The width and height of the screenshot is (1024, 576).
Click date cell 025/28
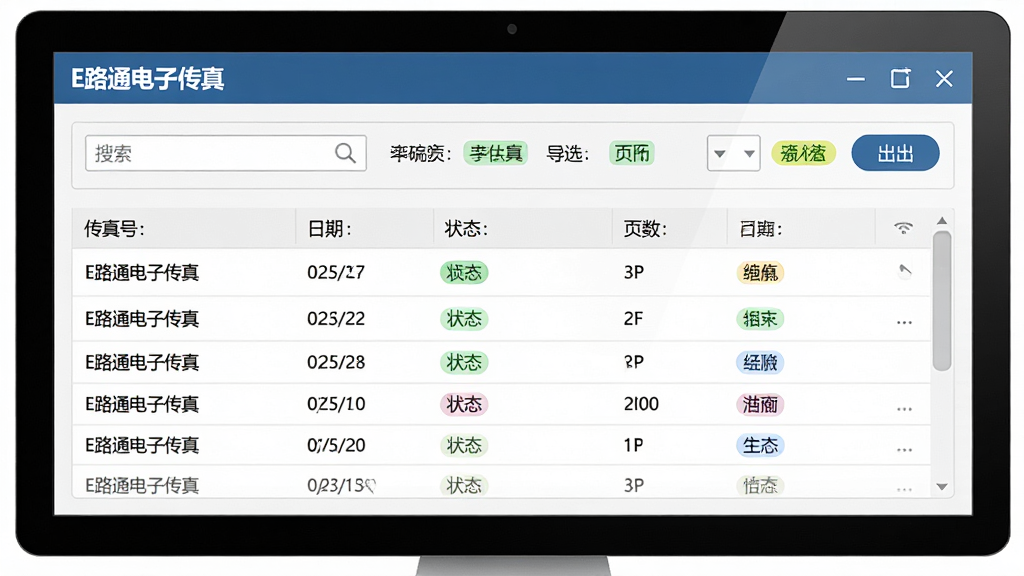336,362
